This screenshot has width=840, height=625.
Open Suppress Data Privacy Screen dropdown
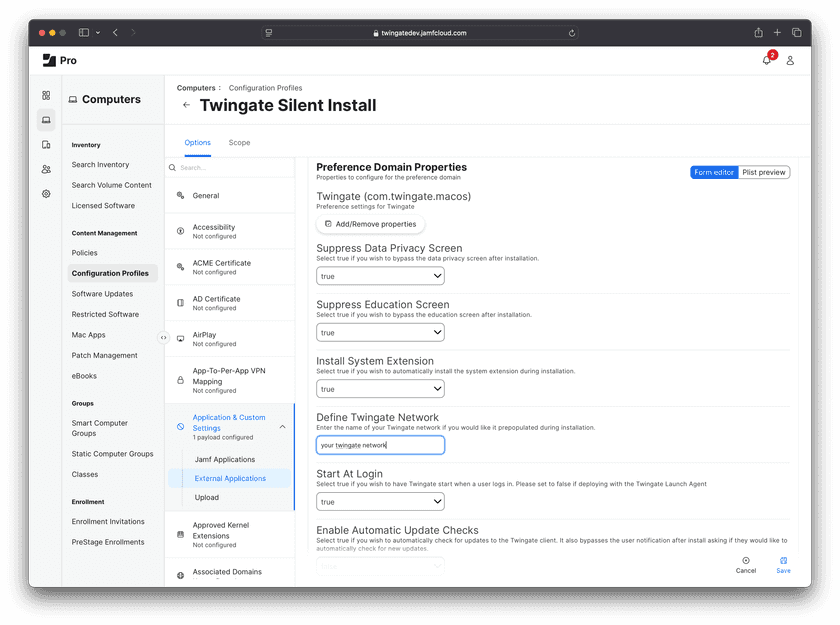tap(380, 276)
